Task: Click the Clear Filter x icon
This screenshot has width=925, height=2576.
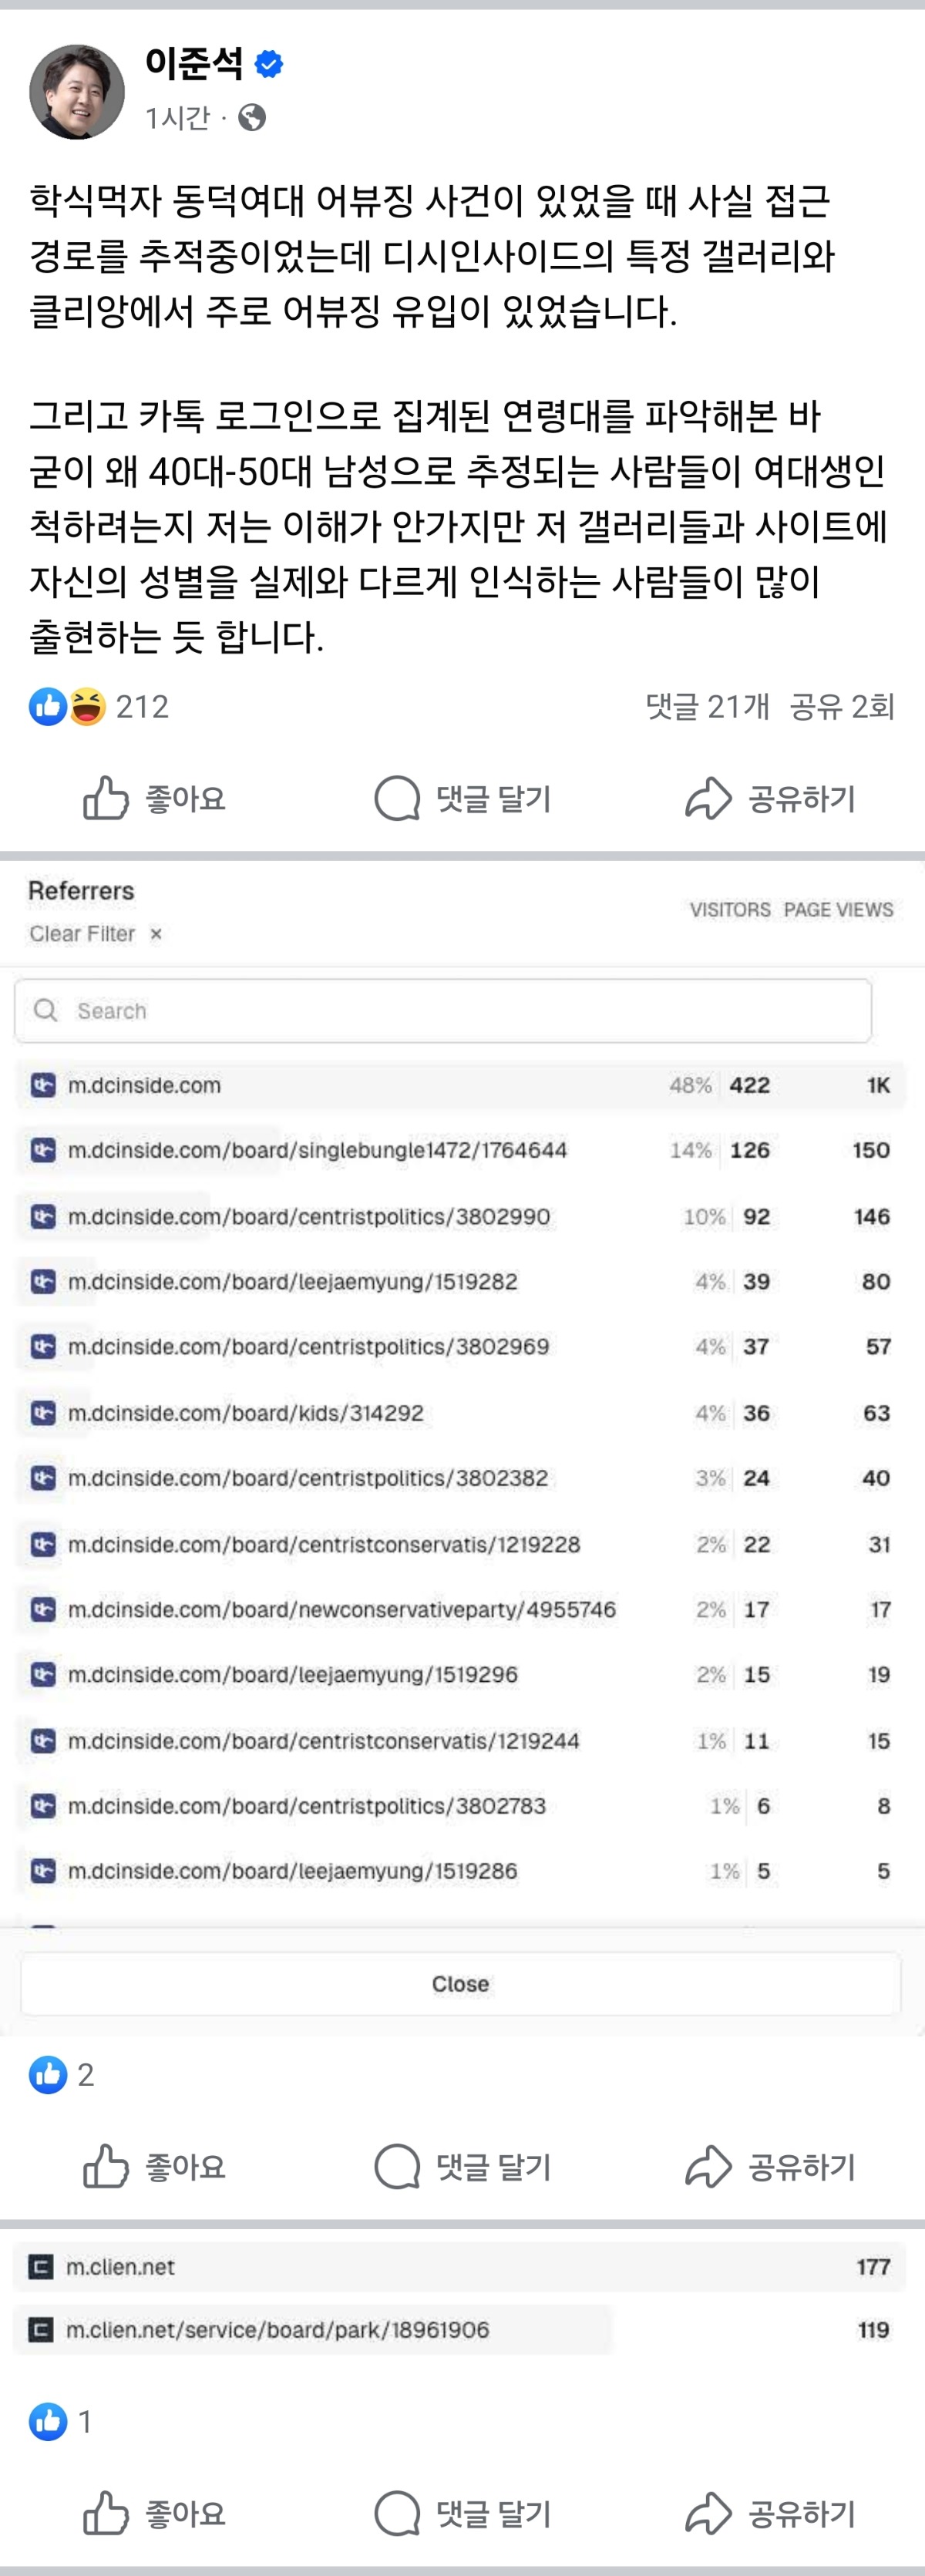Action: click(156, 934)
